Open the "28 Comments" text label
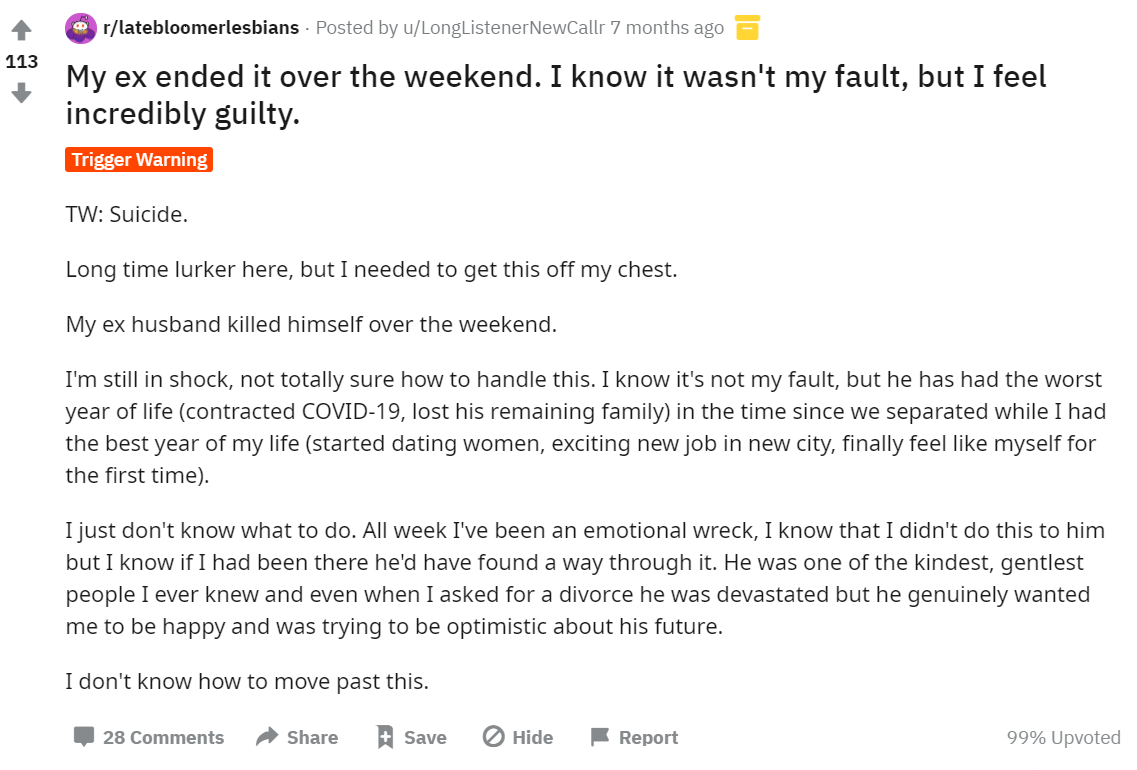Viewport: 1137px width, 770px height. tap(163, 737)
